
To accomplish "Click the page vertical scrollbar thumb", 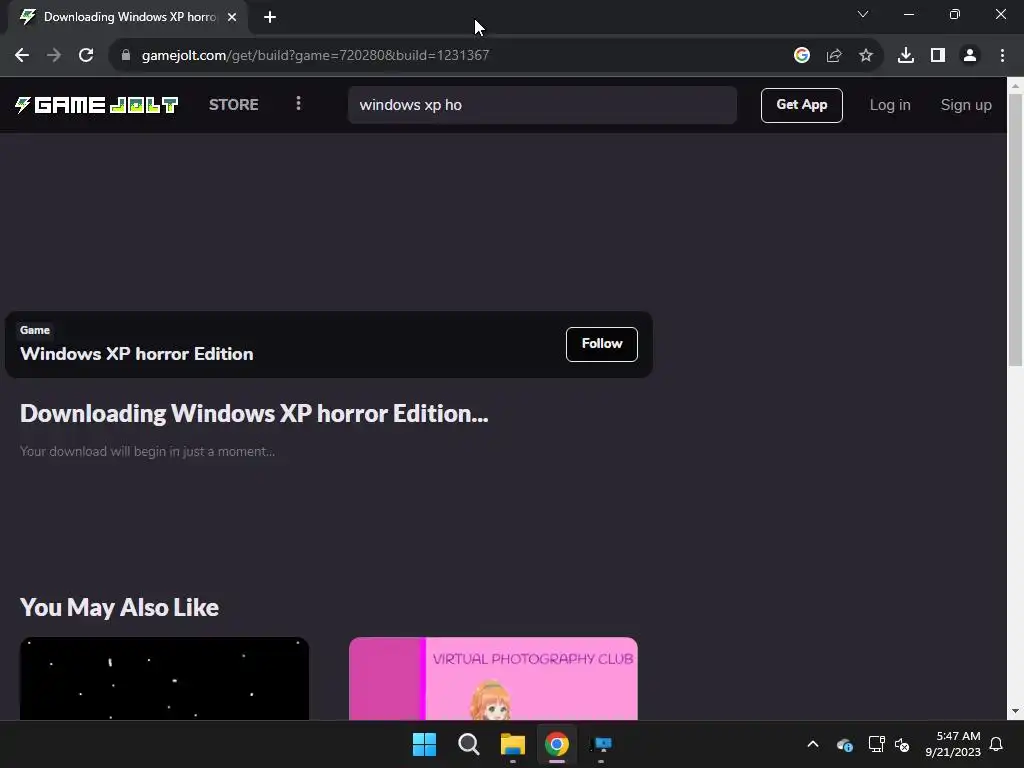I will coord(1015,230).
